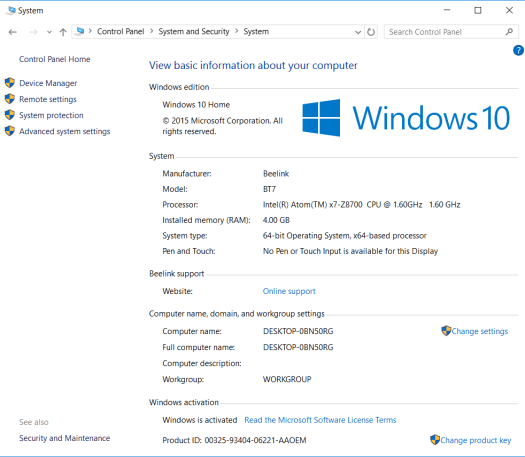Click the Forward navigation arrow

(x=33, y=32)
